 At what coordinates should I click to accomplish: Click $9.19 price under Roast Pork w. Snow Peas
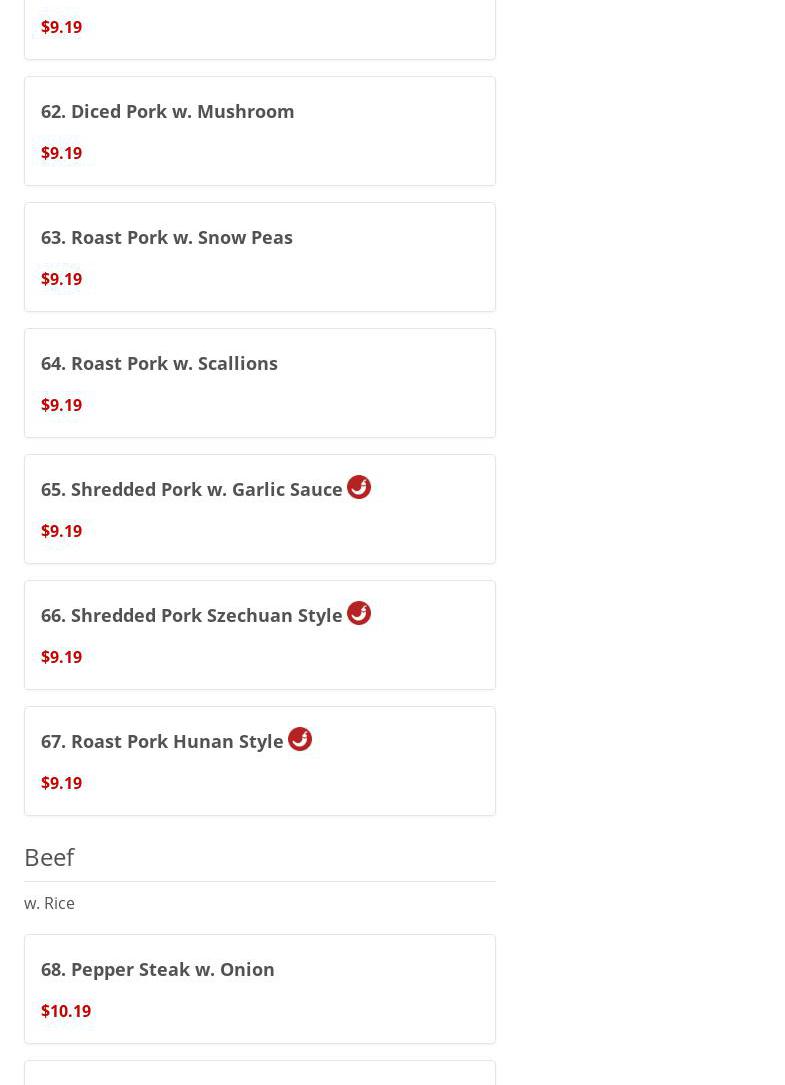(x=62, y=279)
